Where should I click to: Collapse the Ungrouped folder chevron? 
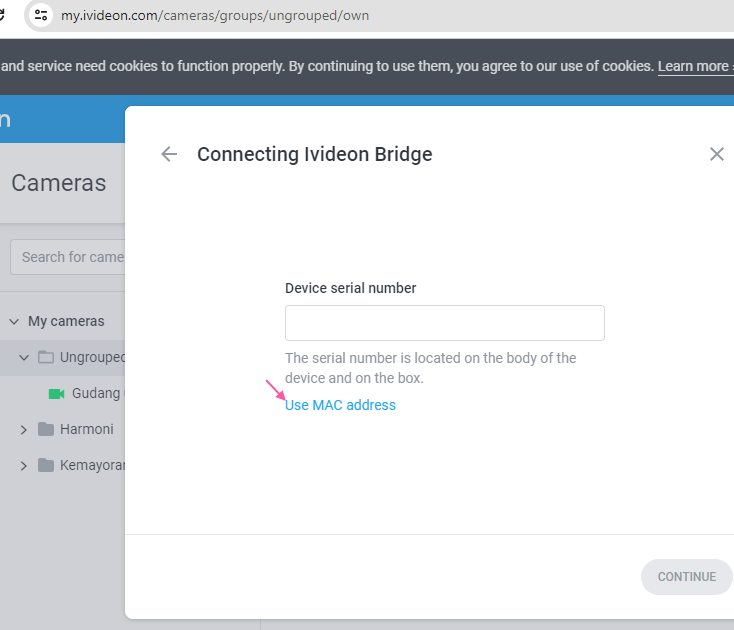tap(24, 358)
